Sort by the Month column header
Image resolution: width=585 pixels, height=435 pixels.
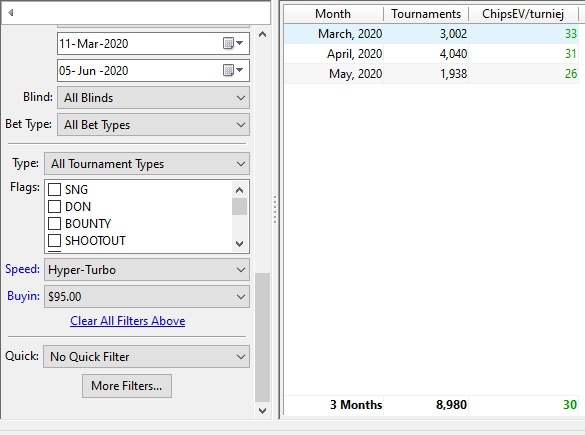pos(333,14)
